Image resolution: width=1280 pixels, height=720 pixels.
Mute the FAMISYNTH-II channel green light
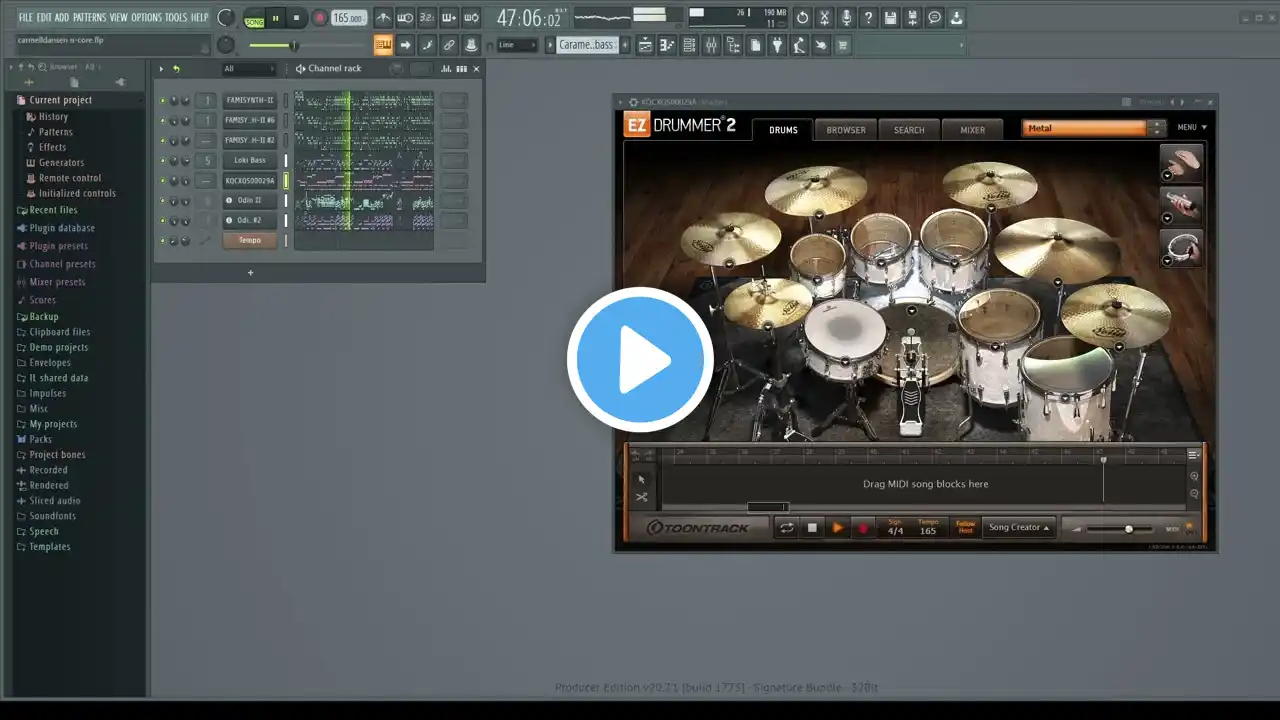(x=163, y=100)
